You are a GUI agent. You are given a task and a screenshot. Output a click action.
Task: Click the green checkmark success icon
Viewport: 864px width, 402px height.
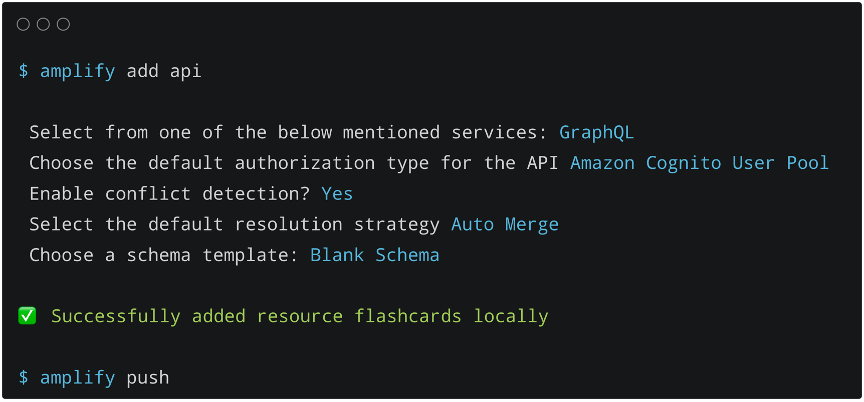[28, 316]
